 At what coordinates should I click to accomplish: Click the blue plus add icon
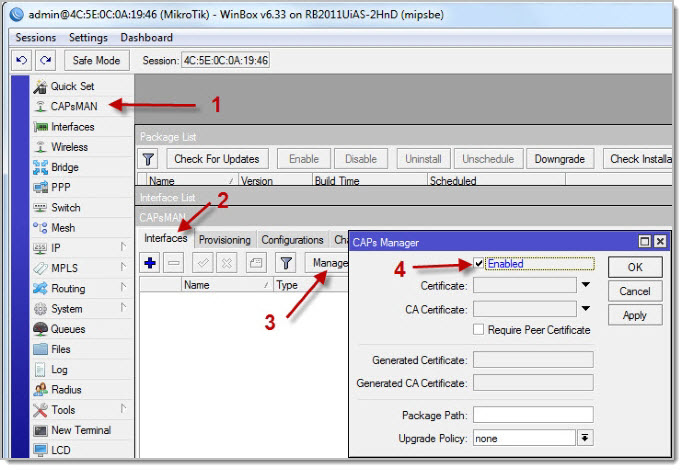click(151, 263)
